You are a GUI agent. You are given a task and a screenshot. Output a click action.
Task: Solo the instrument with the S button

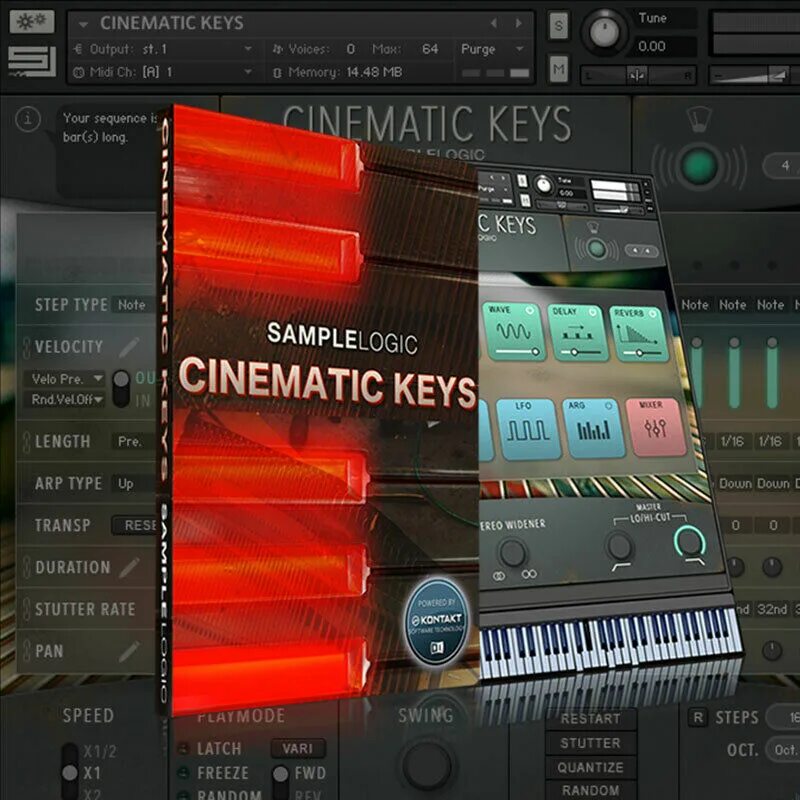[x=559, y=26]
